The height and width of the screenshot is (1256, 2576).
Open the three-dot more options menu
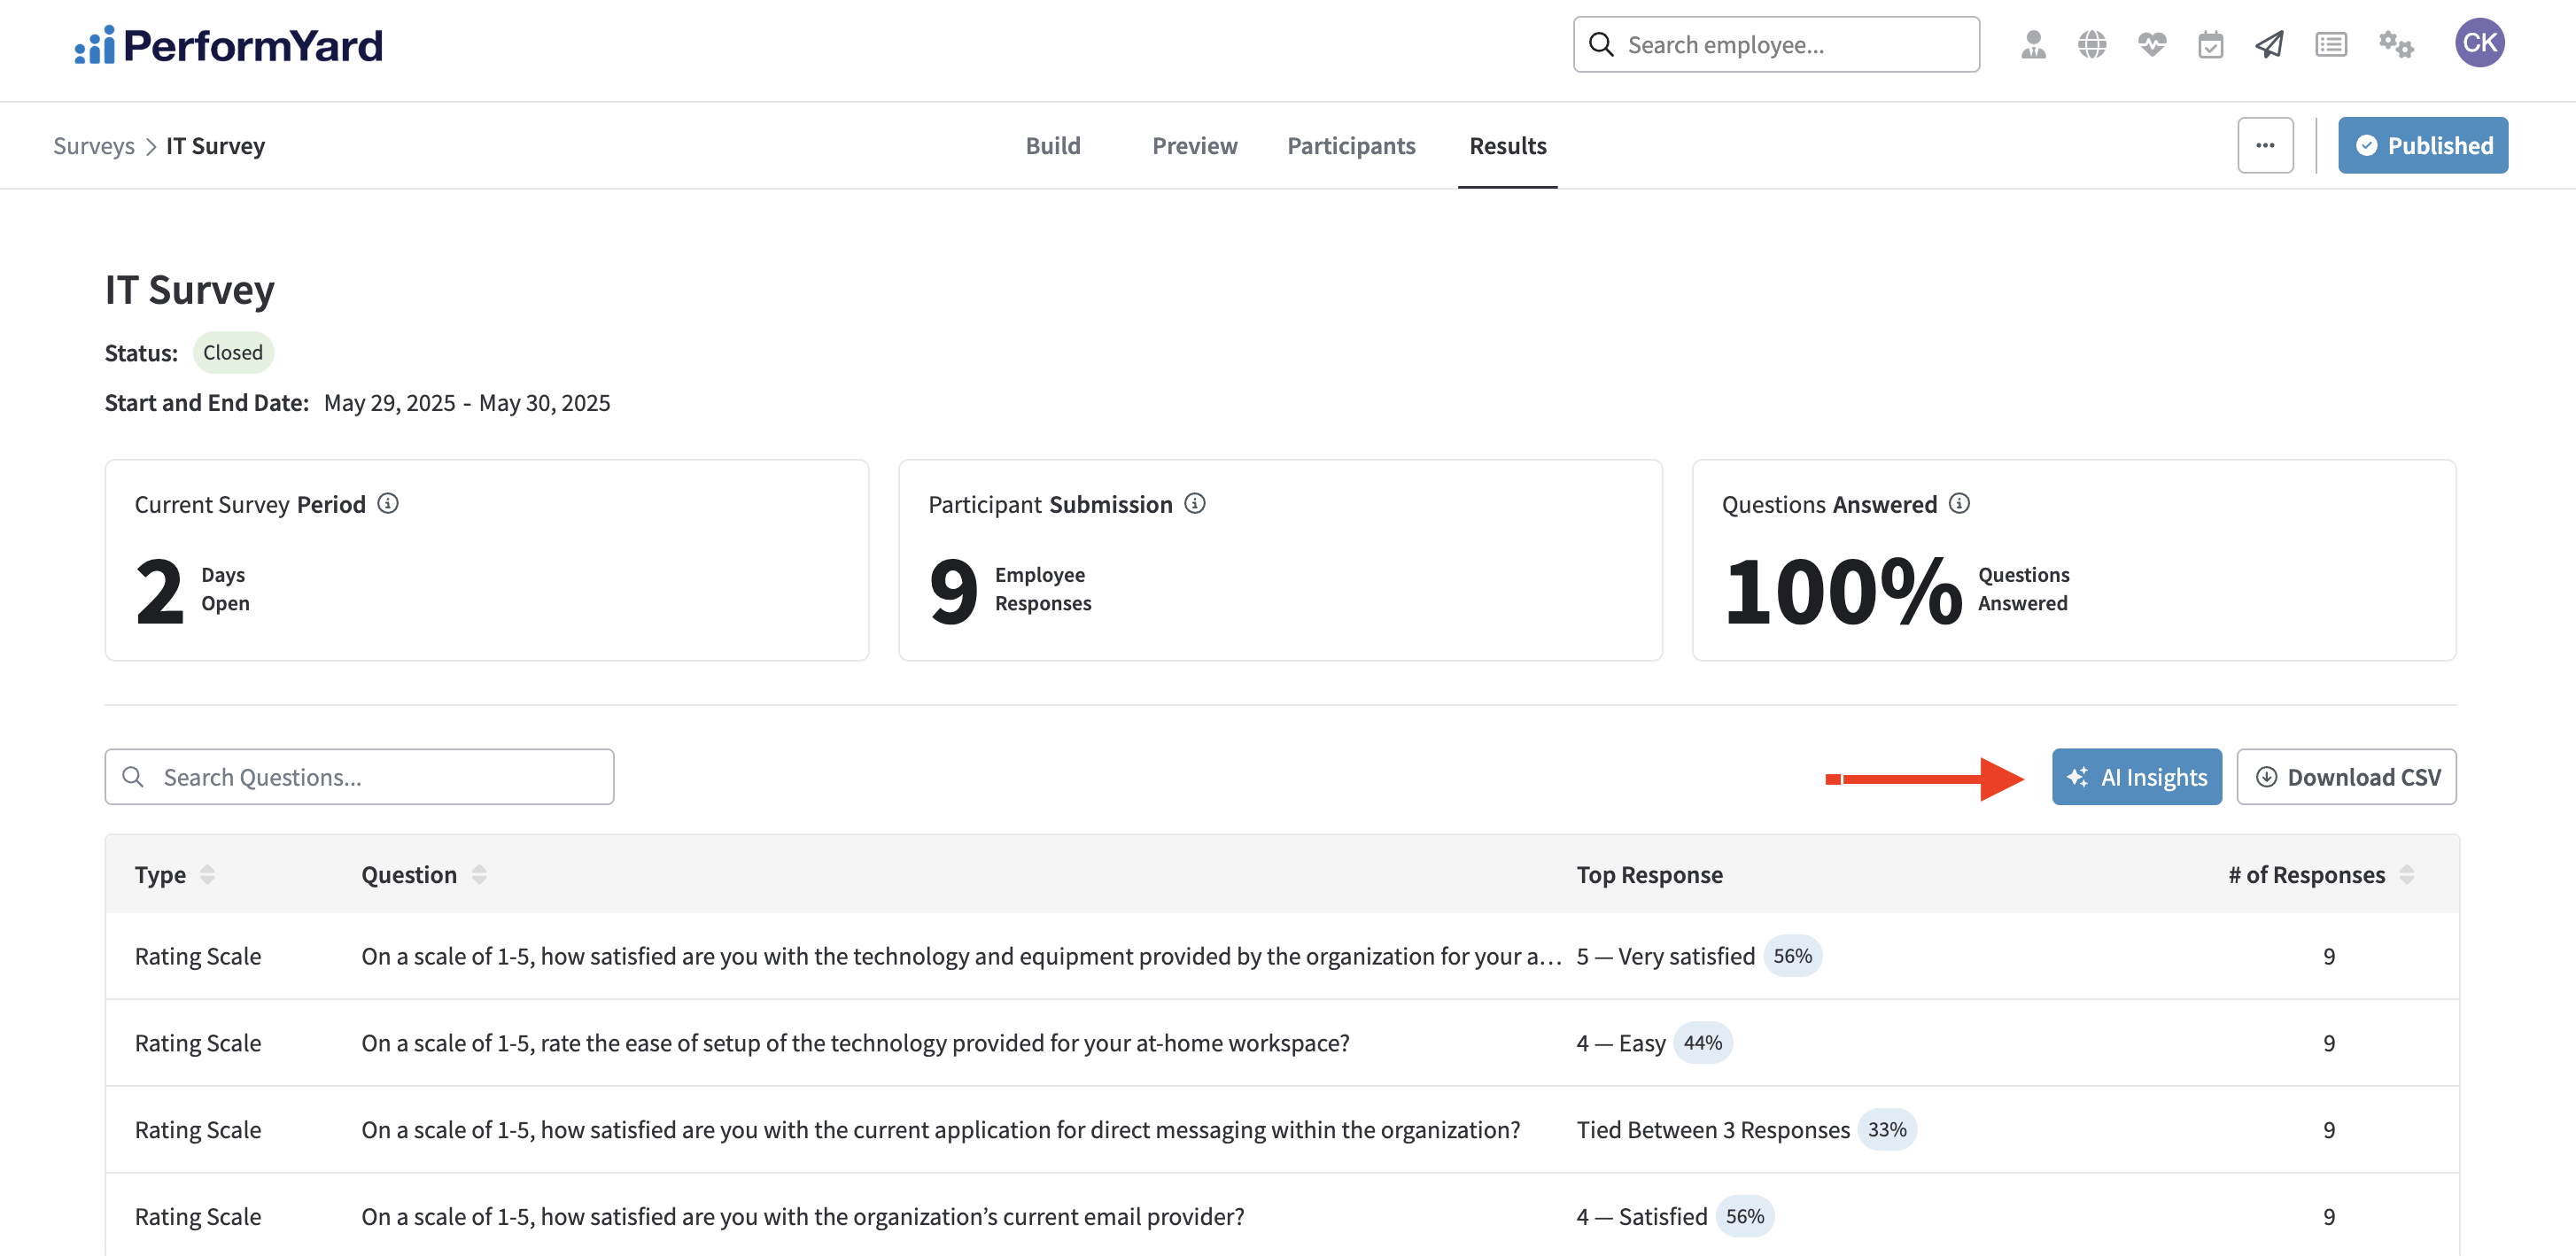click(2265, 146)
